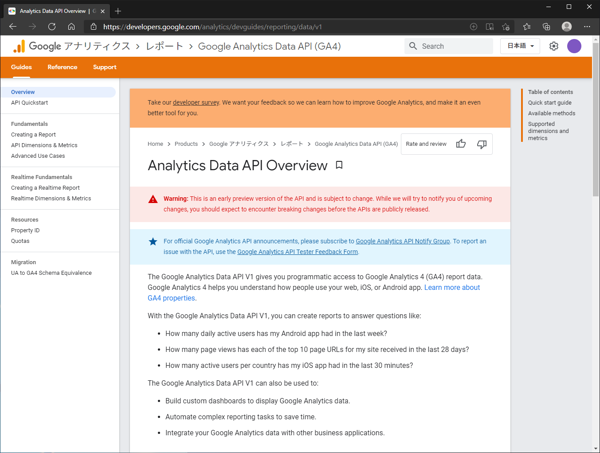
Task: Bookmark the page via the title bookmark icon
Action: click(339, 165)
